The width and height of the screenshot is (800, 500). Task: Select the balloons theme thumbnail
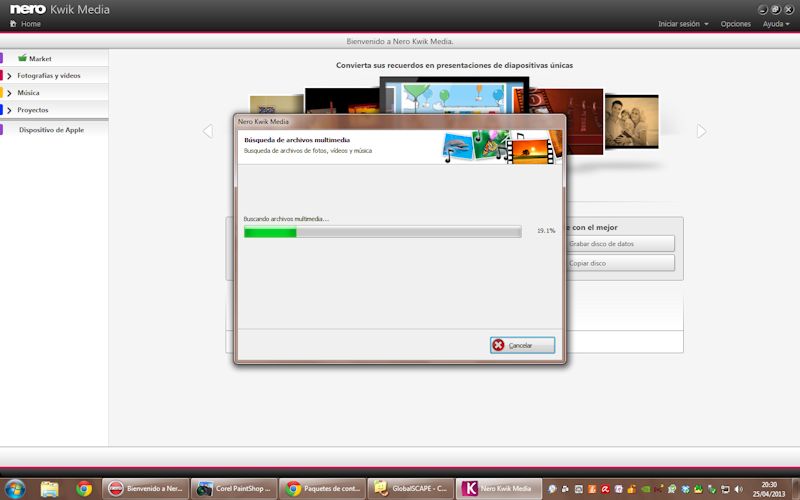pos(454,95)
